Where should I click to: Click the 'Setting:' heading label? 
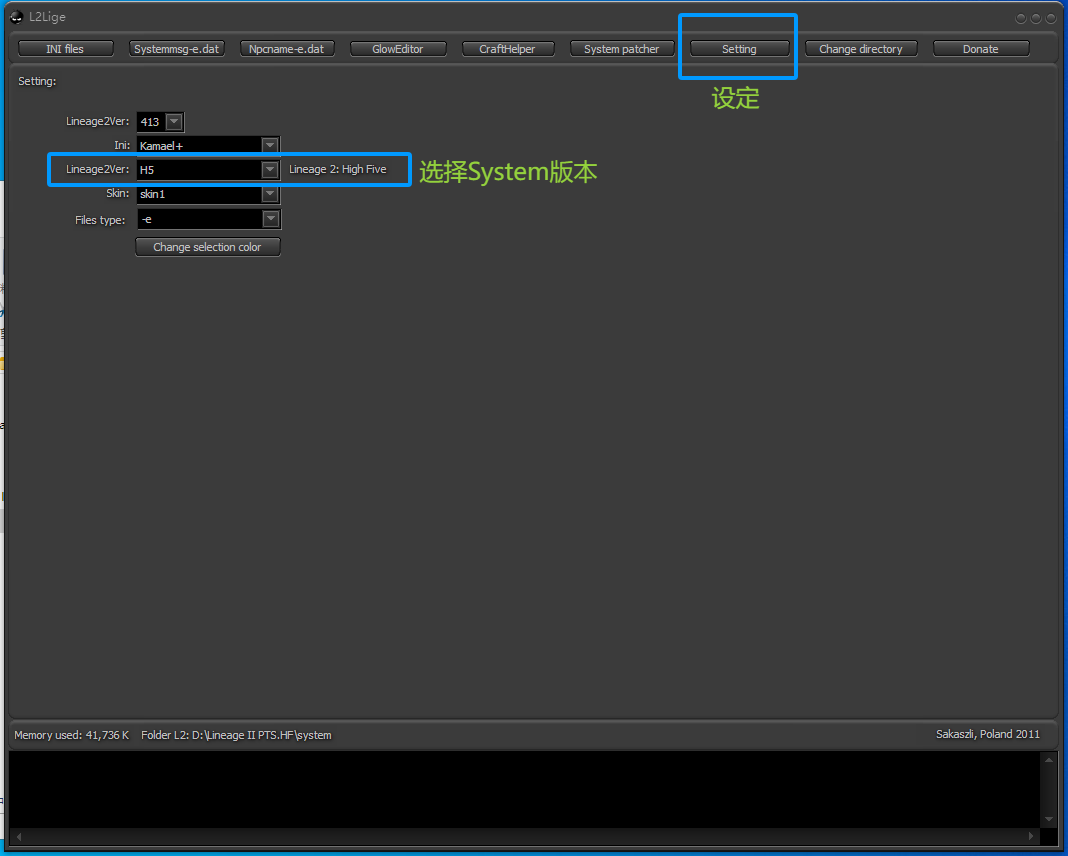tap(37, 81)
